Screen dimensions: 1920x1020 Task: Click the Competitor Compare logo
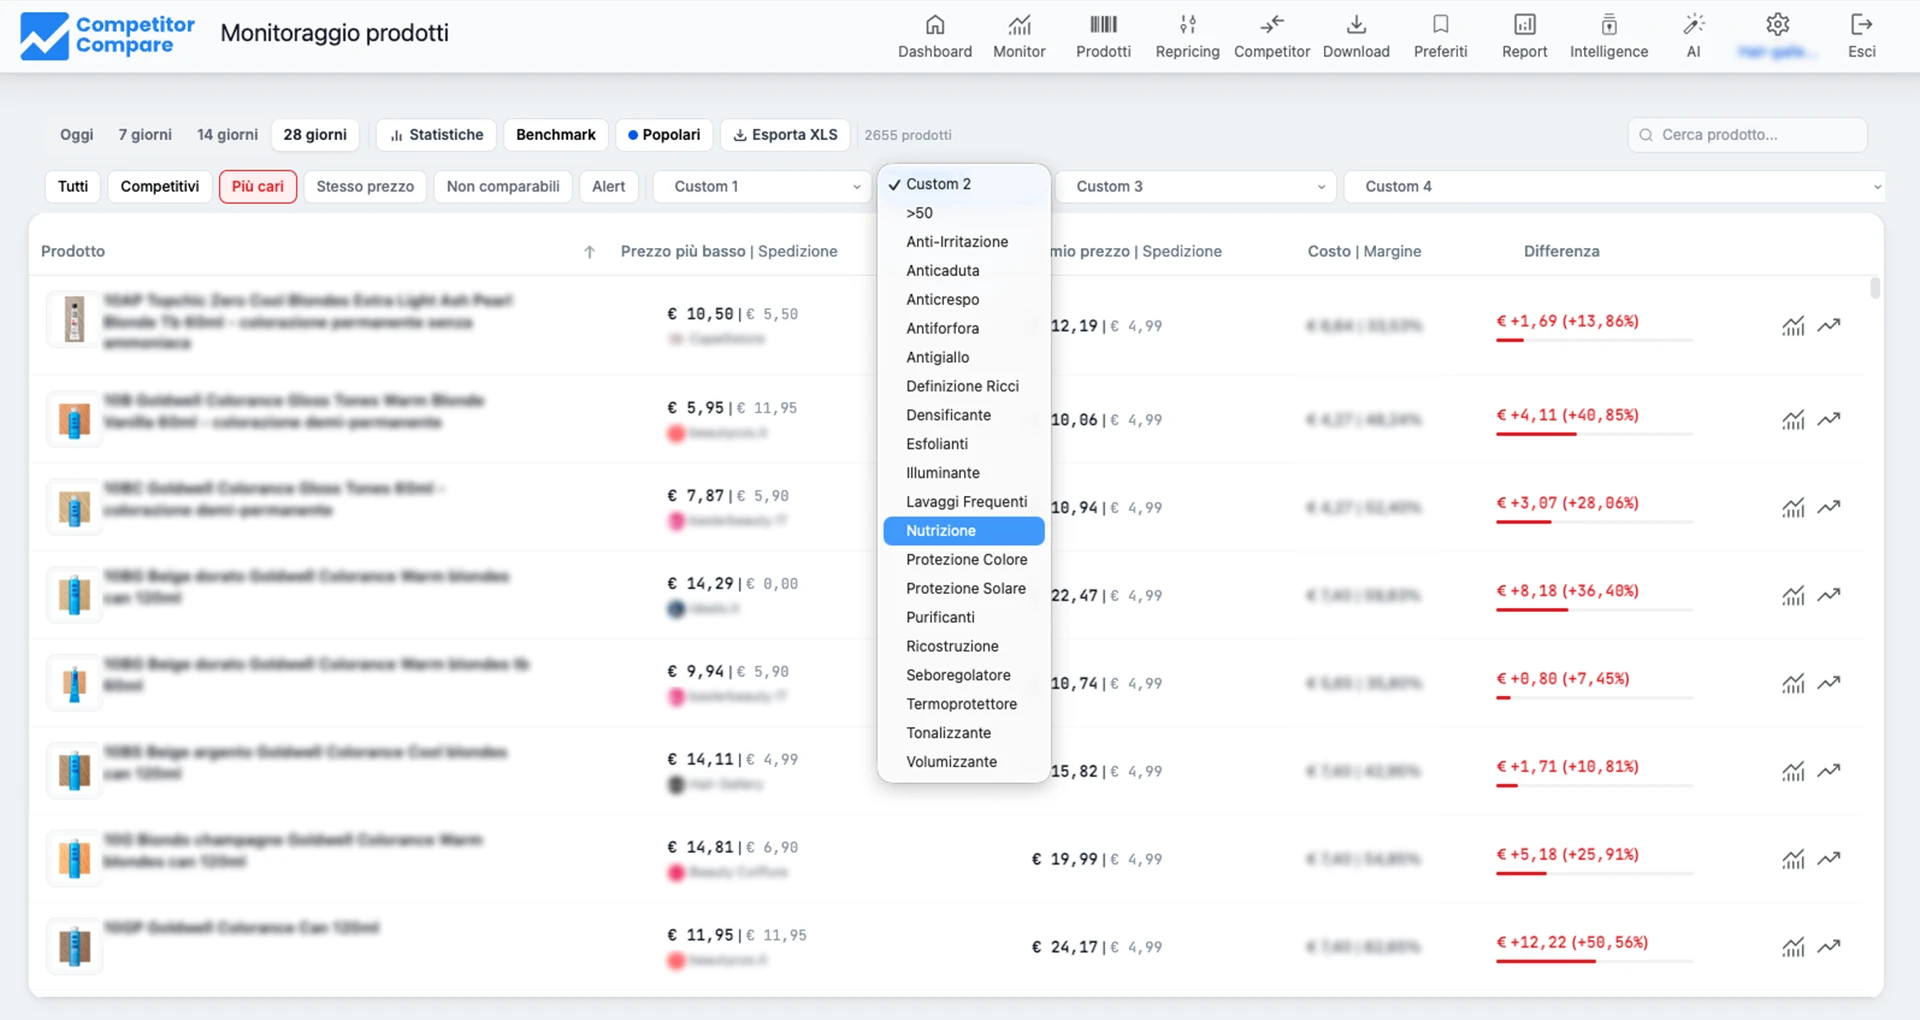(108, 35)
